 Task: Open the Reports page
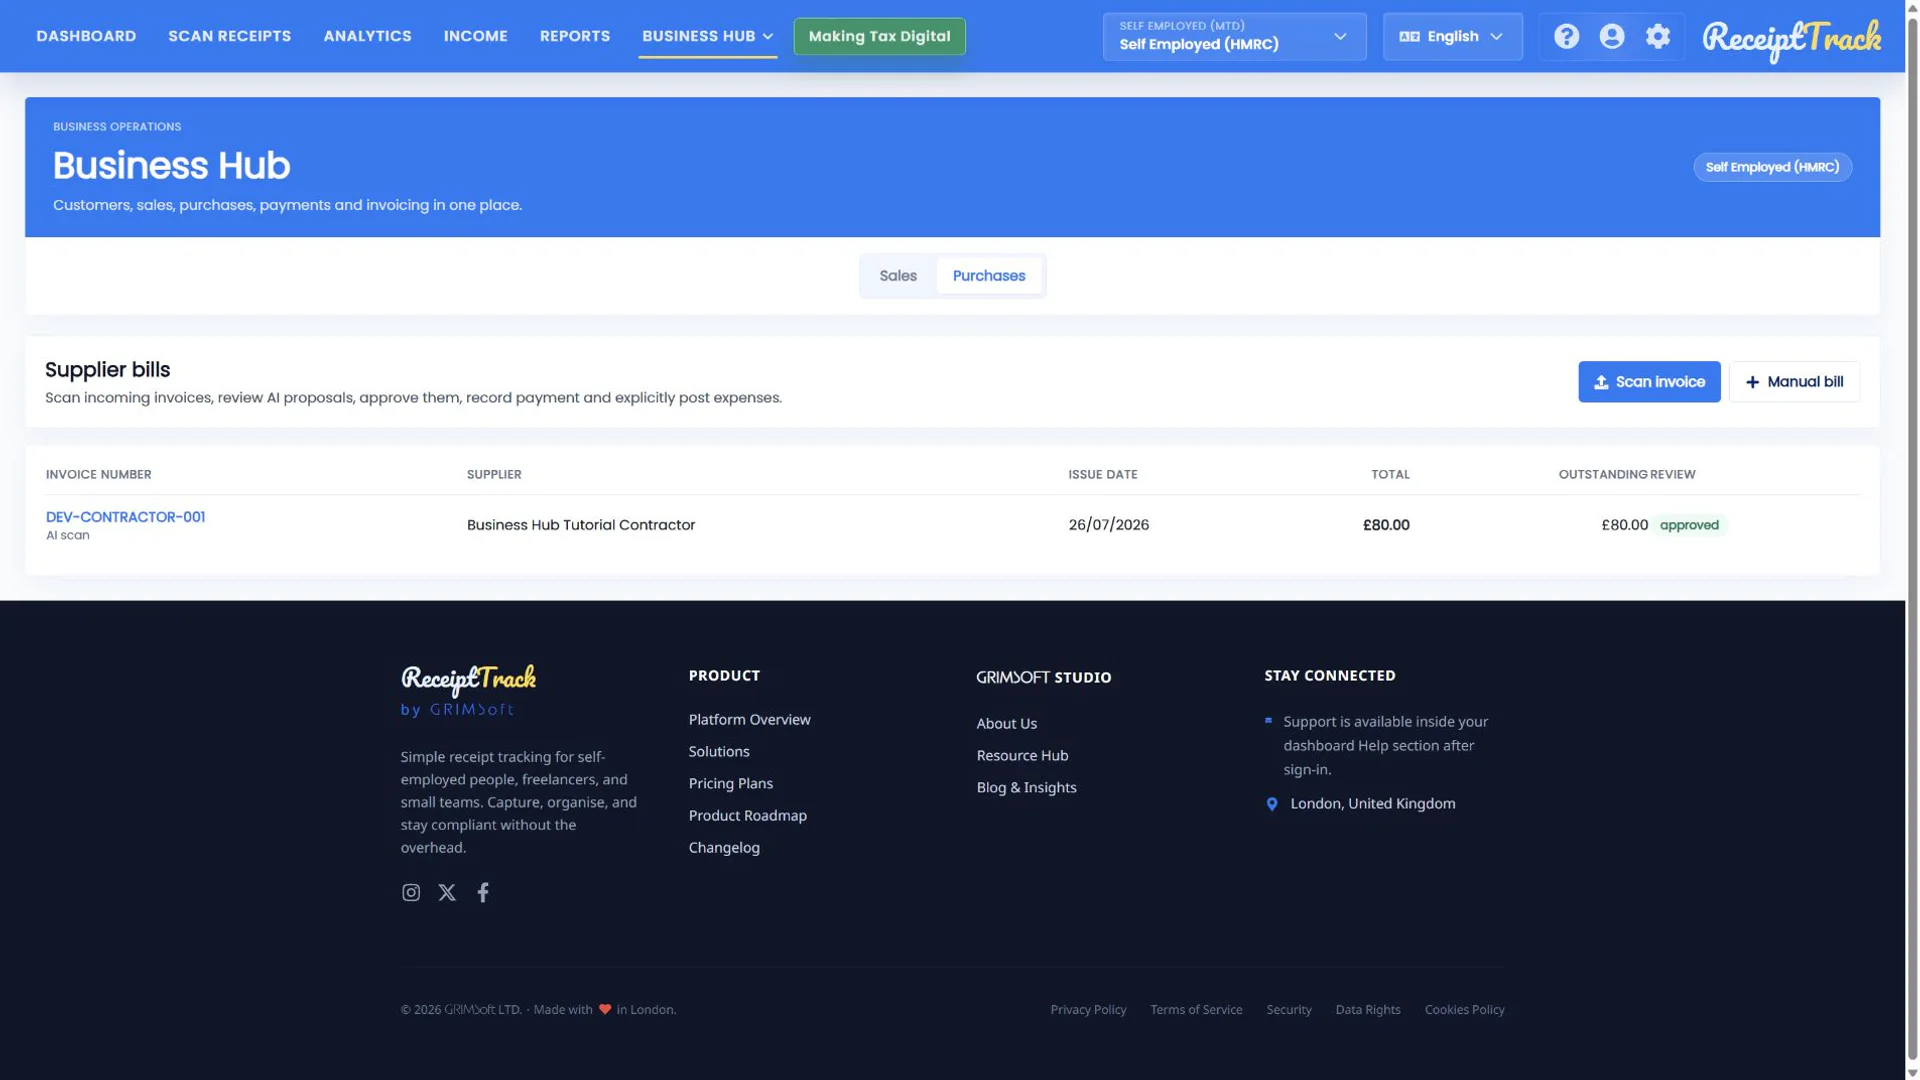[x=575, y=36]
